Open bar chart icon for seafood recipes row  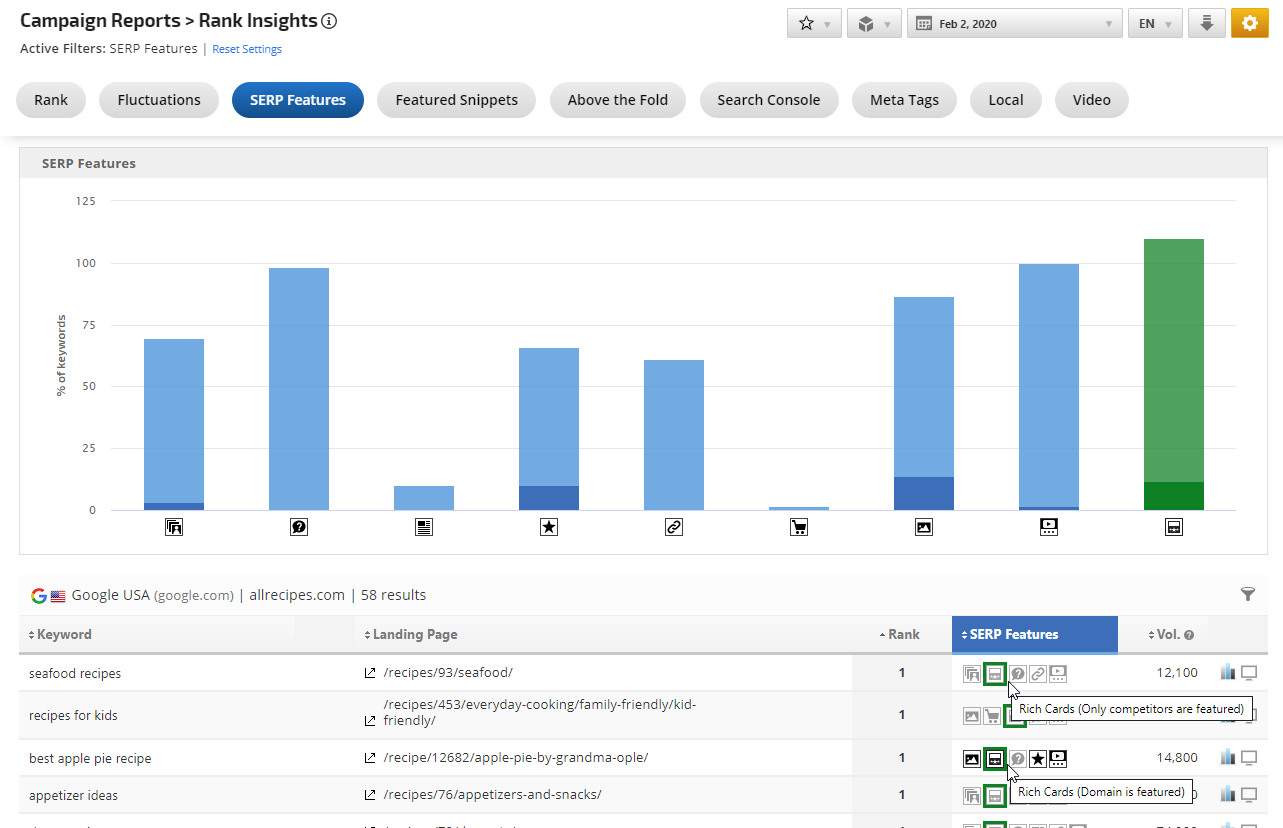(x=1228, y=673)
